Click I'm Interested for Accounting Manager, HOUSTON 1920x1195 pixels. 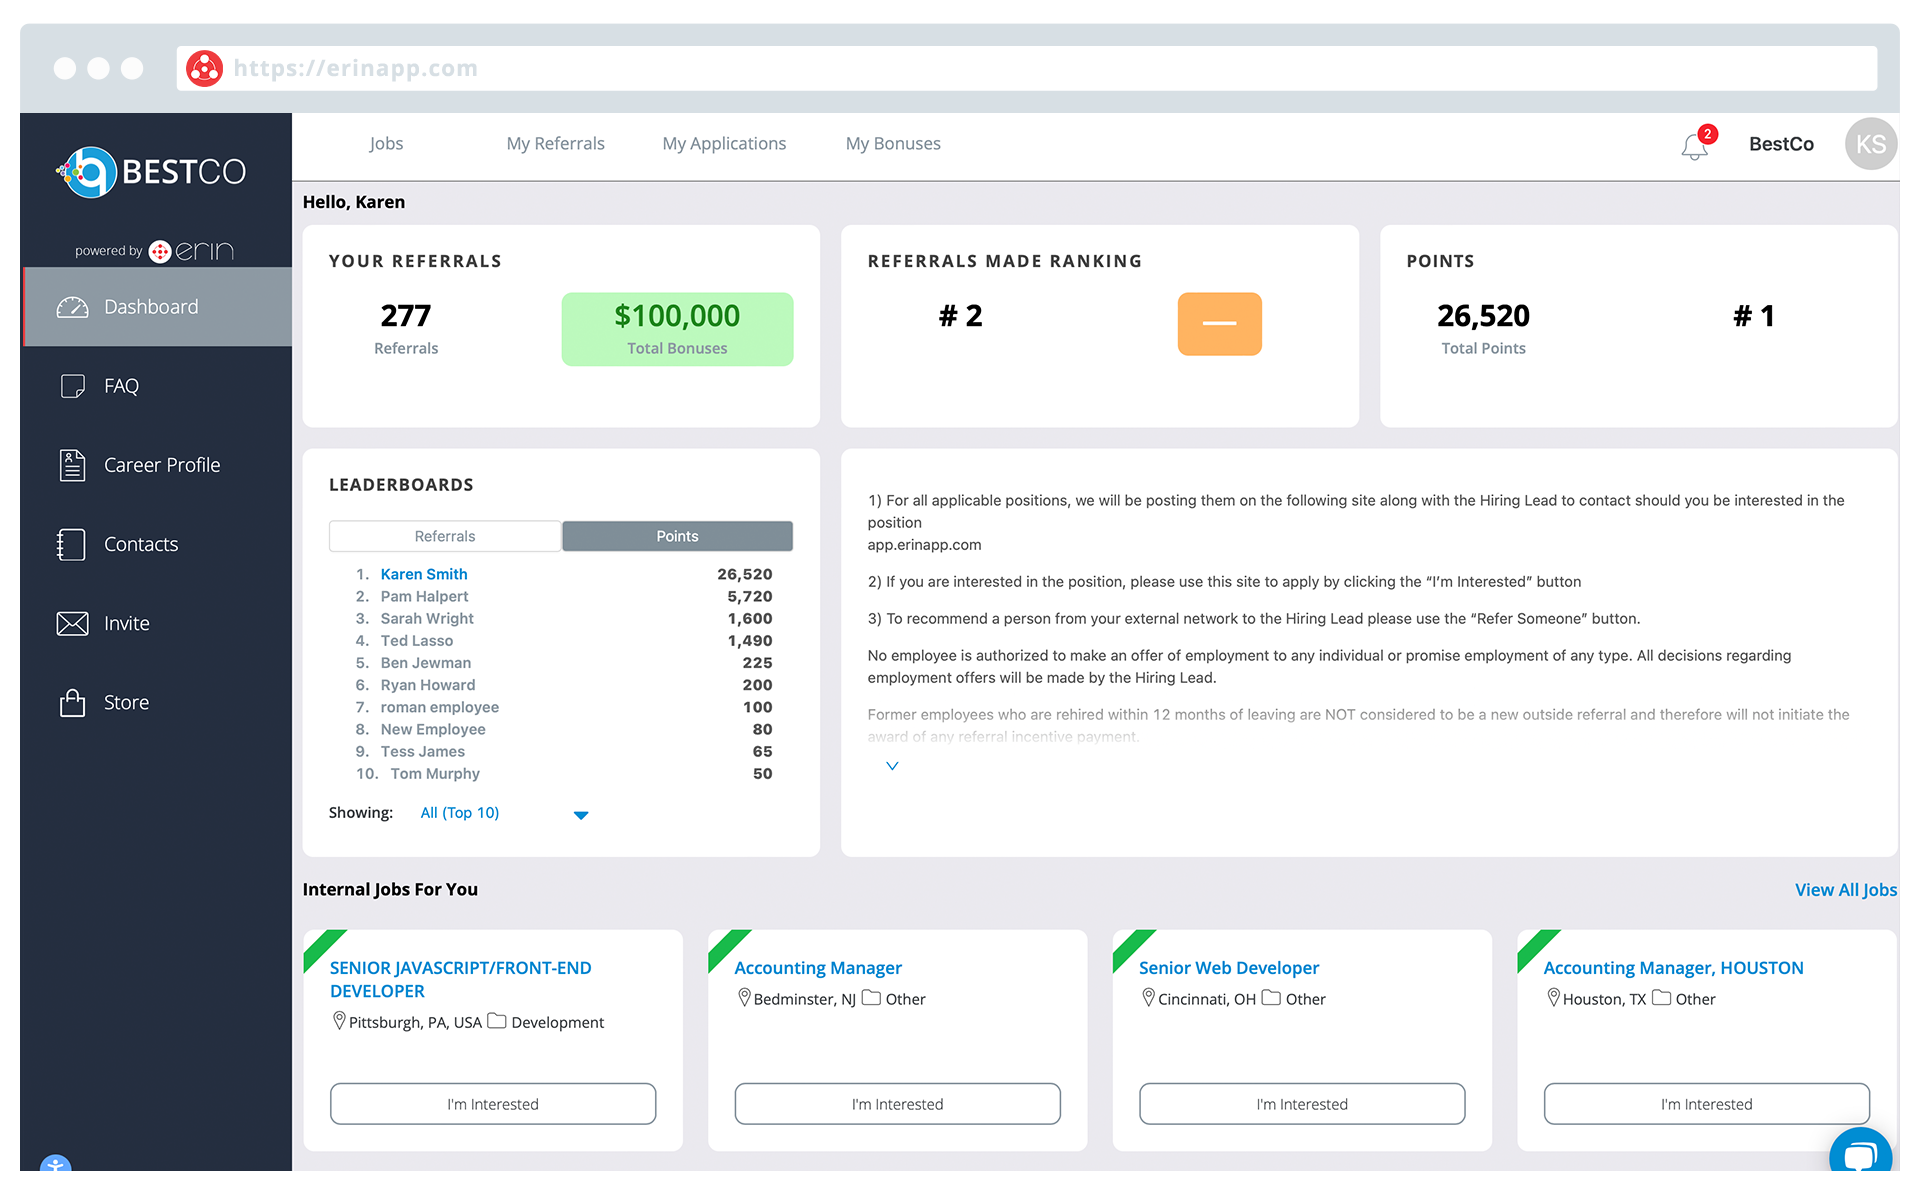(x=1706, y=1104)
